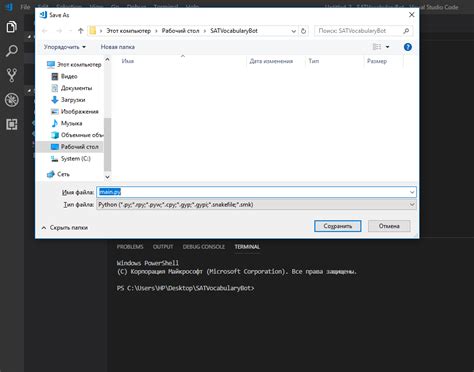Screen dimensions: 474x372
Task: Open the dialog Help icon
Action: [x=407, y=47]
